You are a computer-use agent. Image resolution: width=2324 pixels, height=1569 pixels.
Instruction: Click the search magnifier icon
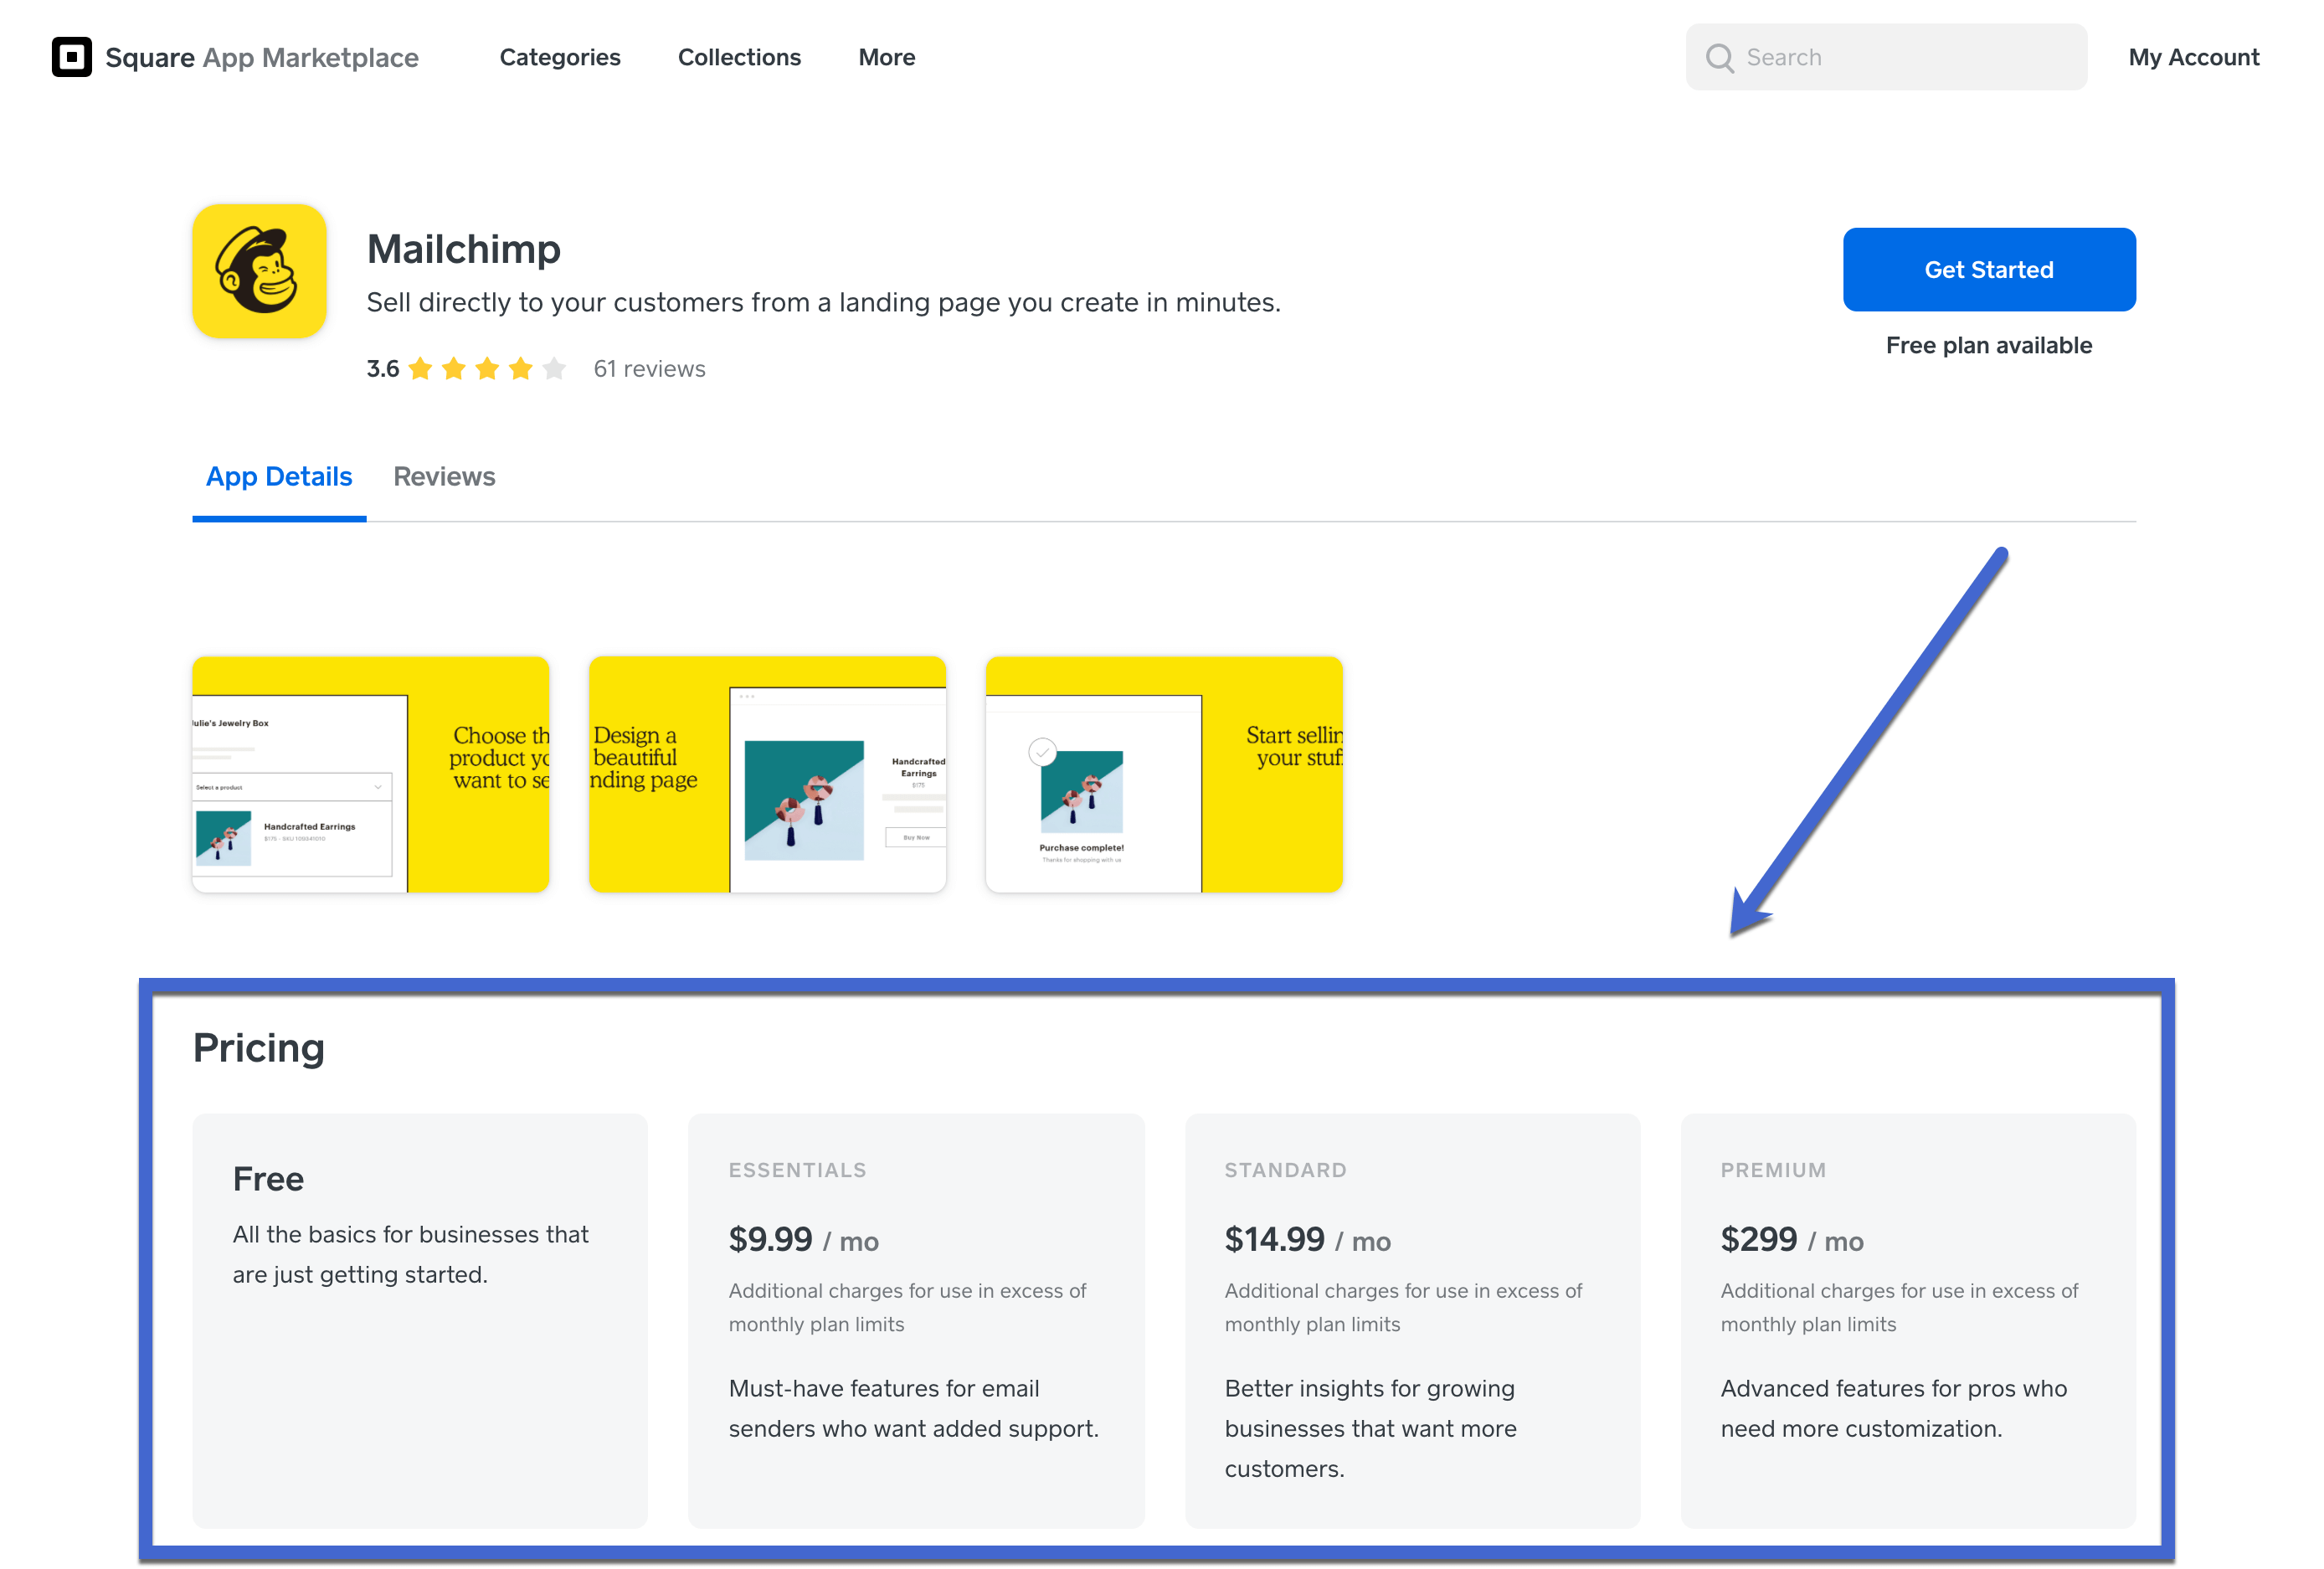point(1719,58)
